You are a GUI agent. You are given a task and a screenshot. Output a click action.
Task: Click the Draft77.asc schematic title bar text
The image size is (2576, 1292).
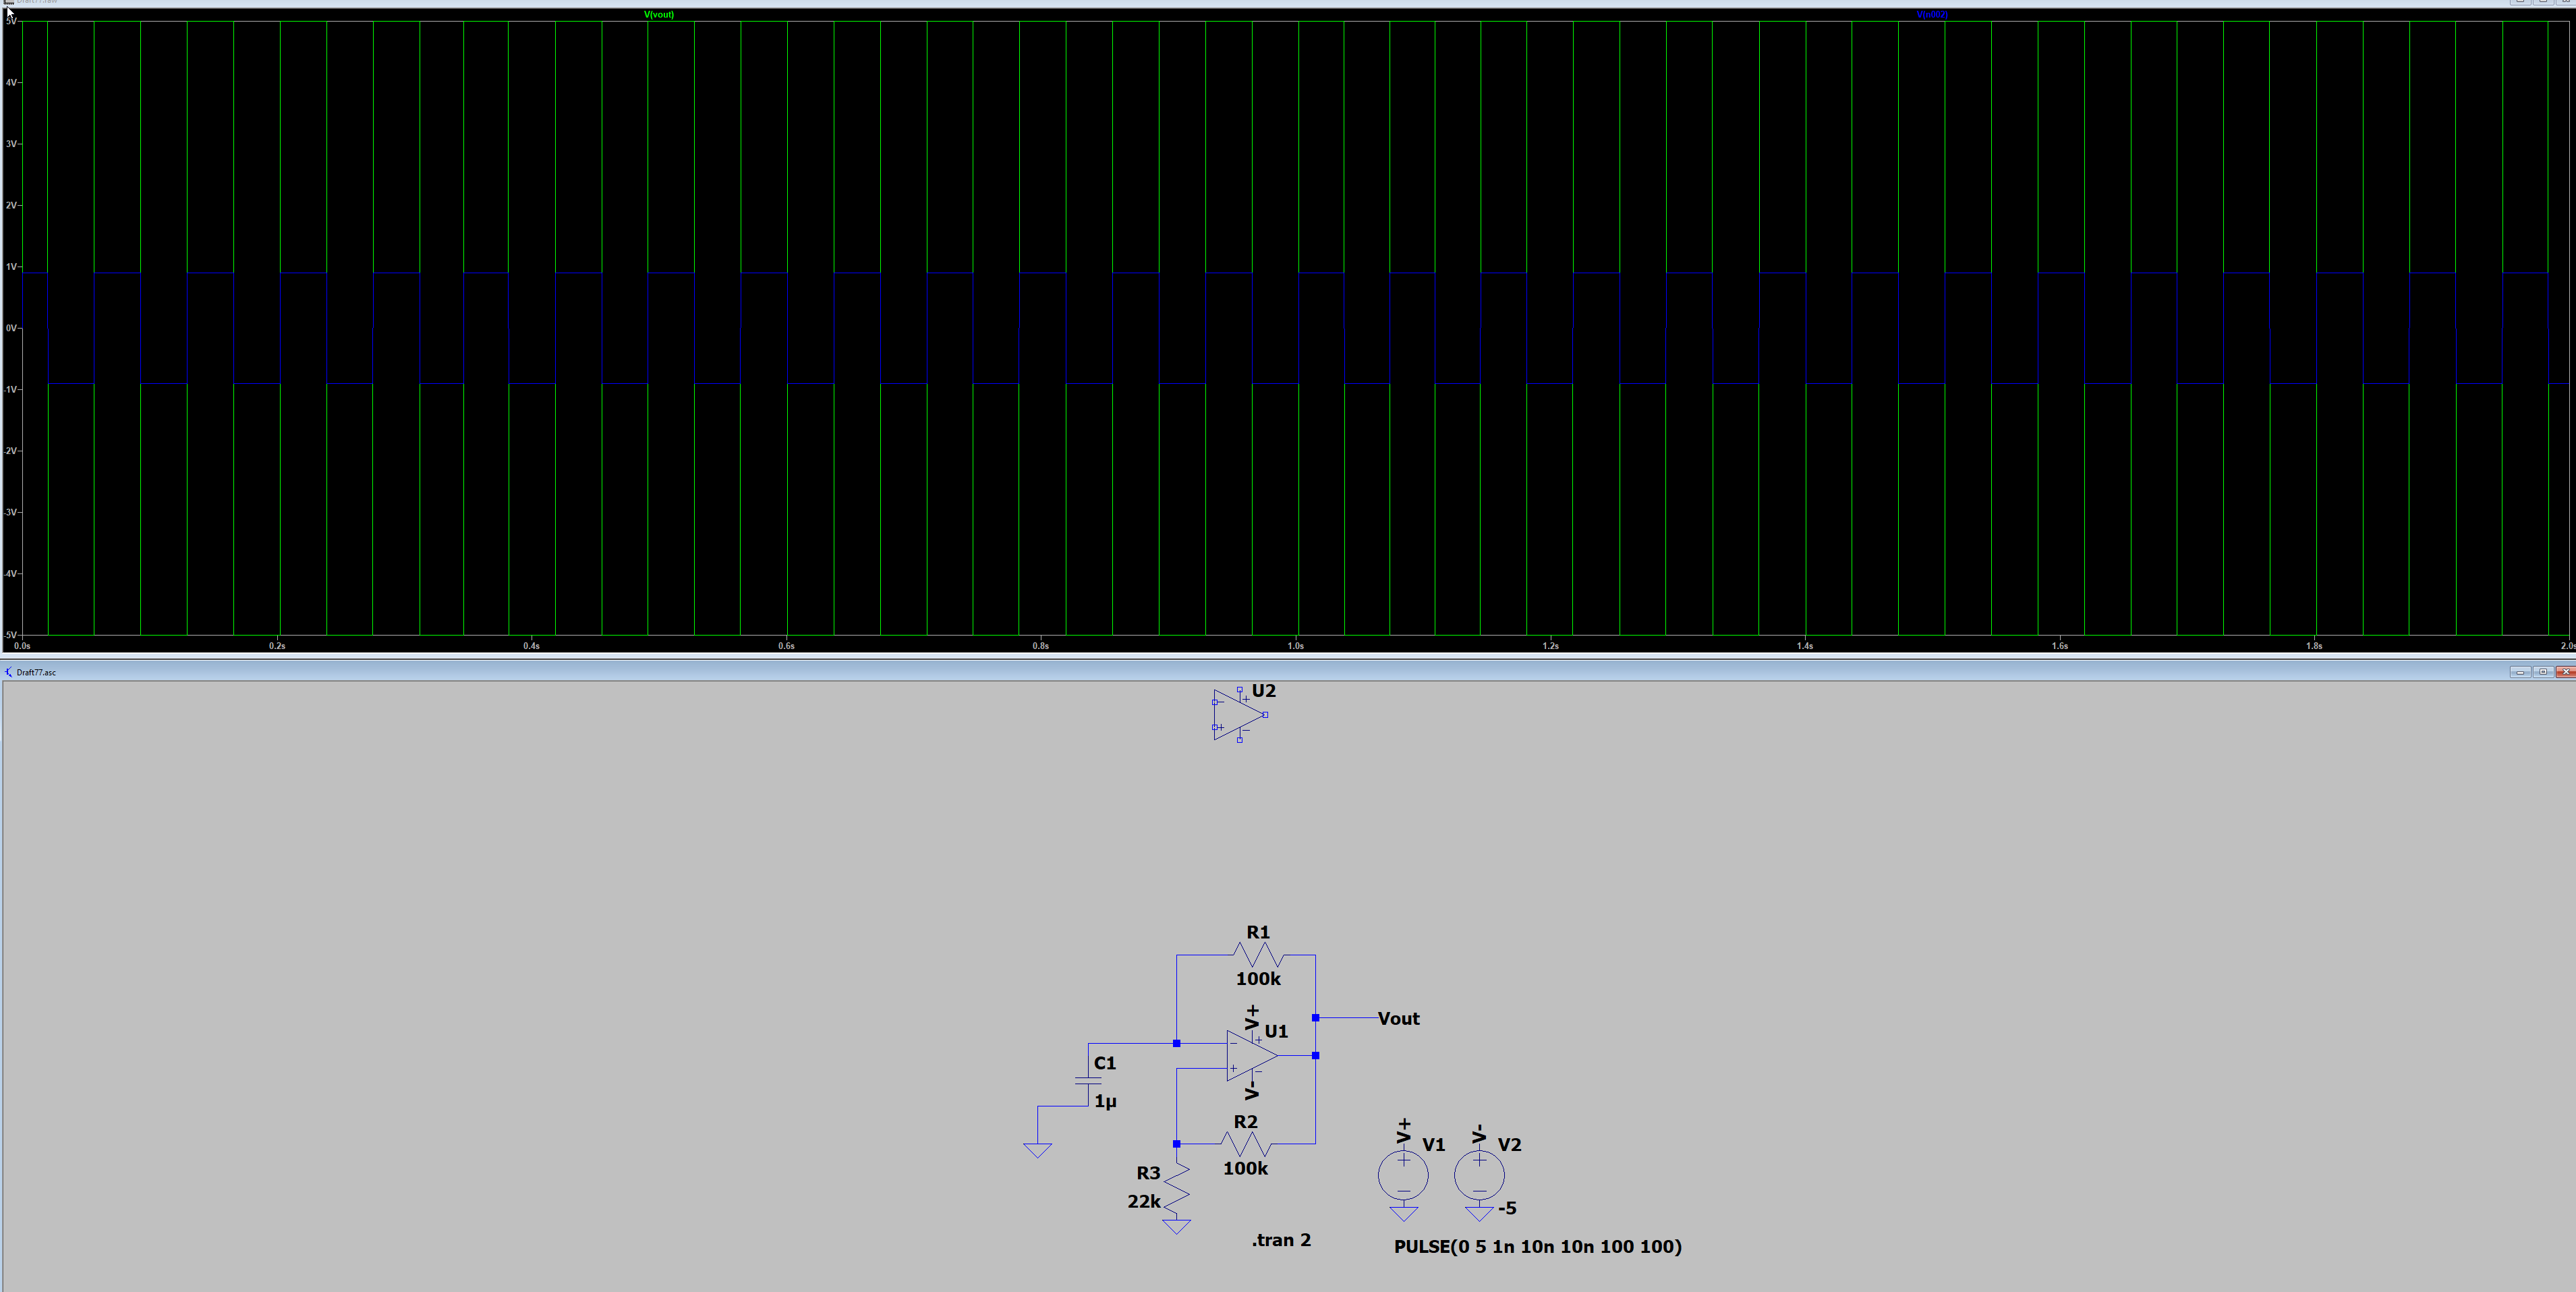(36, 673)
